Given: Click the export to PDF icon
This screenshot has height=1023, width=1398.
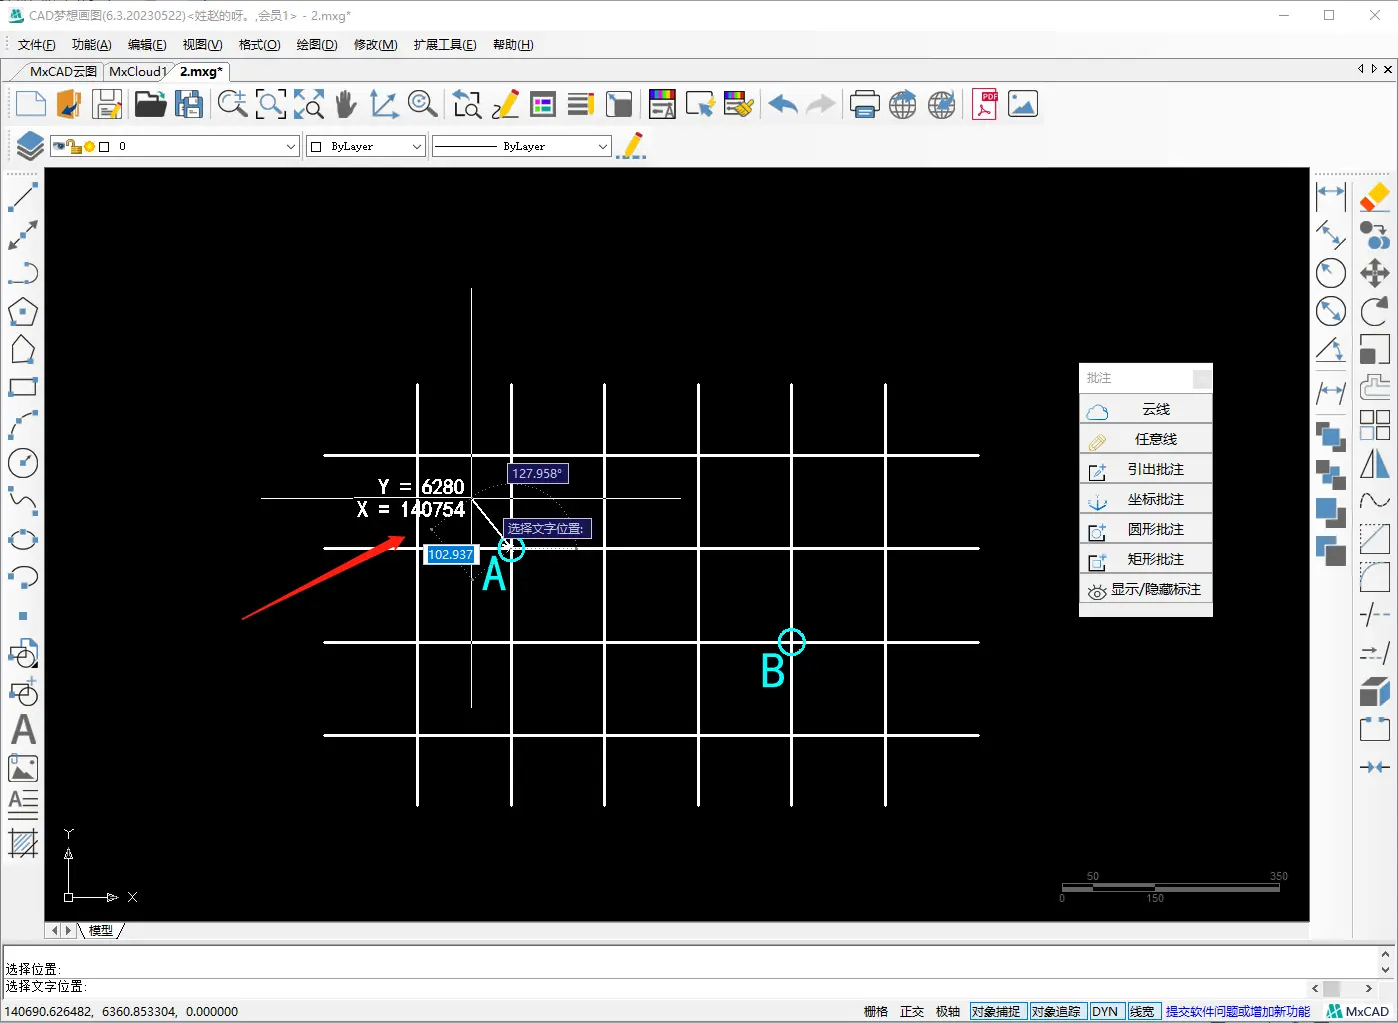Looking at the screenshot, I should pos(985,104).
